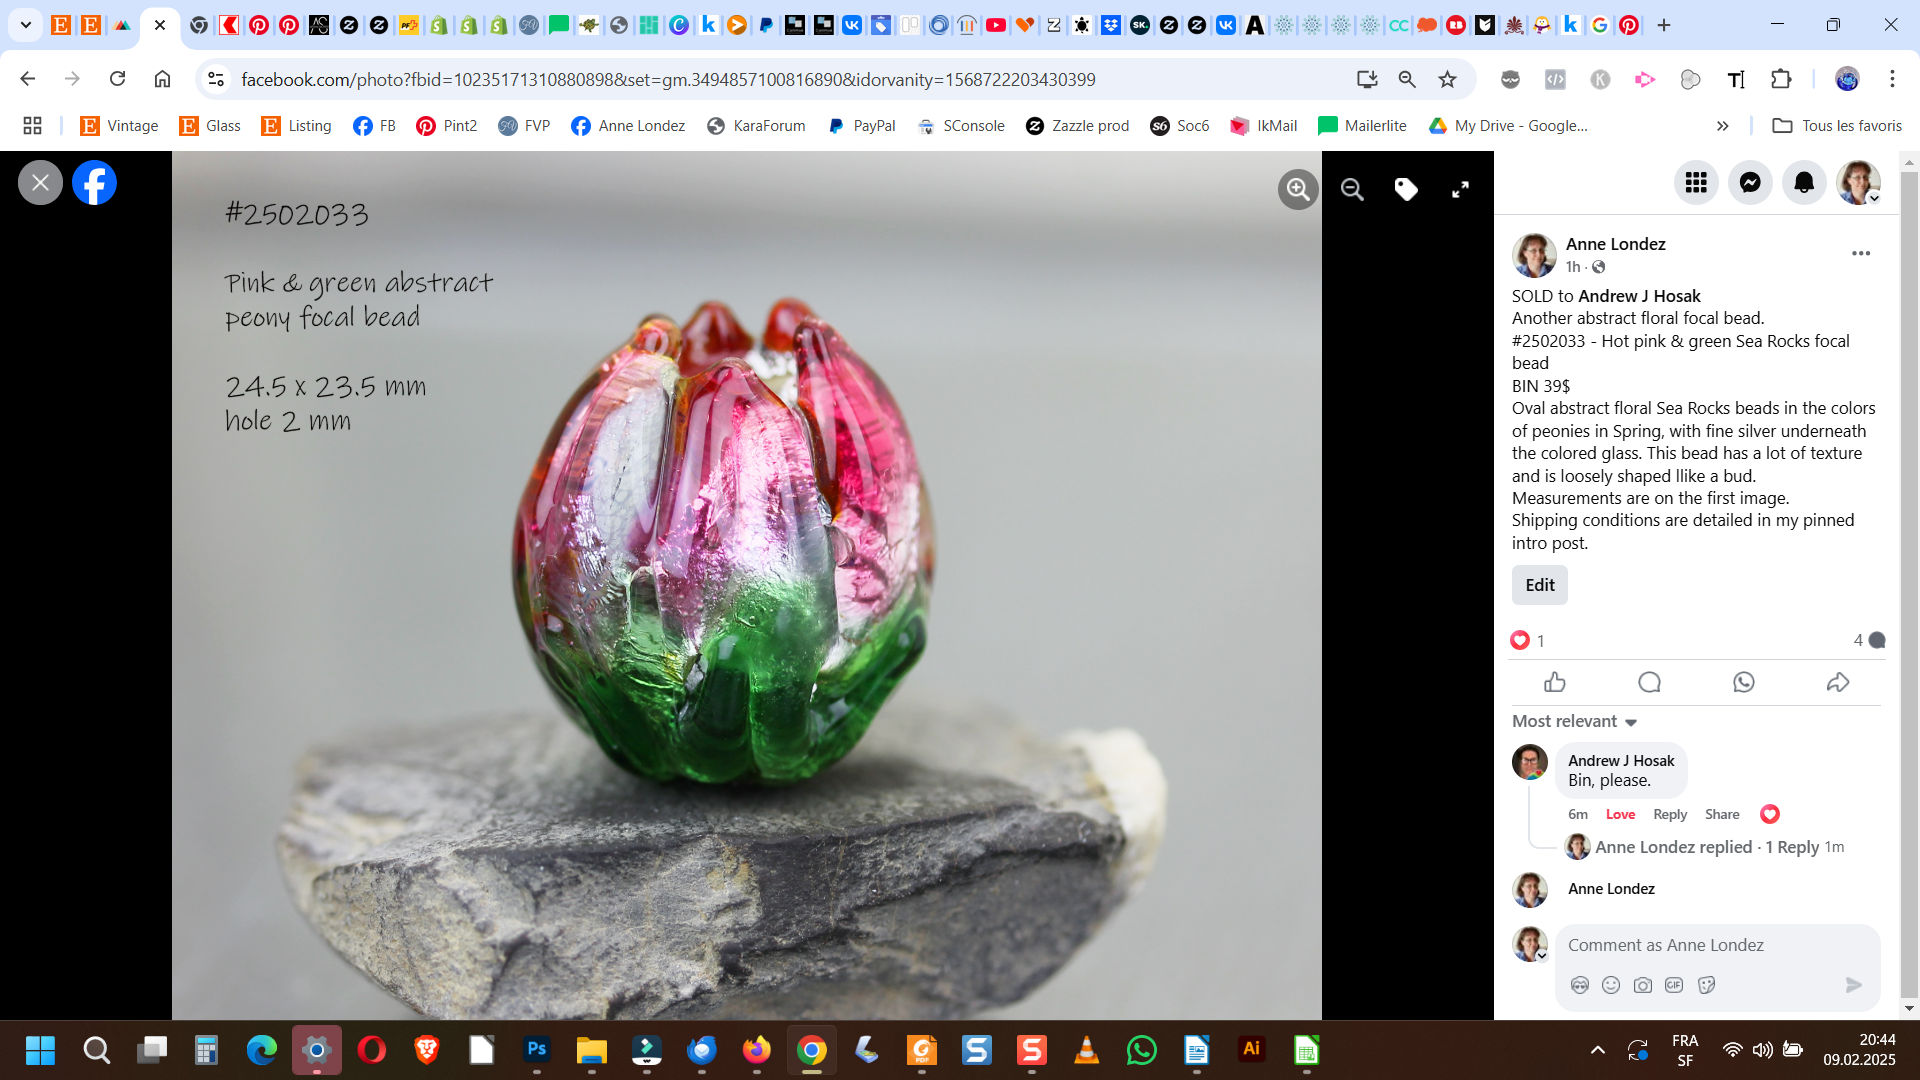Click the Edit button under the post
The height and width of the screenshot is (1080, 1920).
[x=1539, y=585]
